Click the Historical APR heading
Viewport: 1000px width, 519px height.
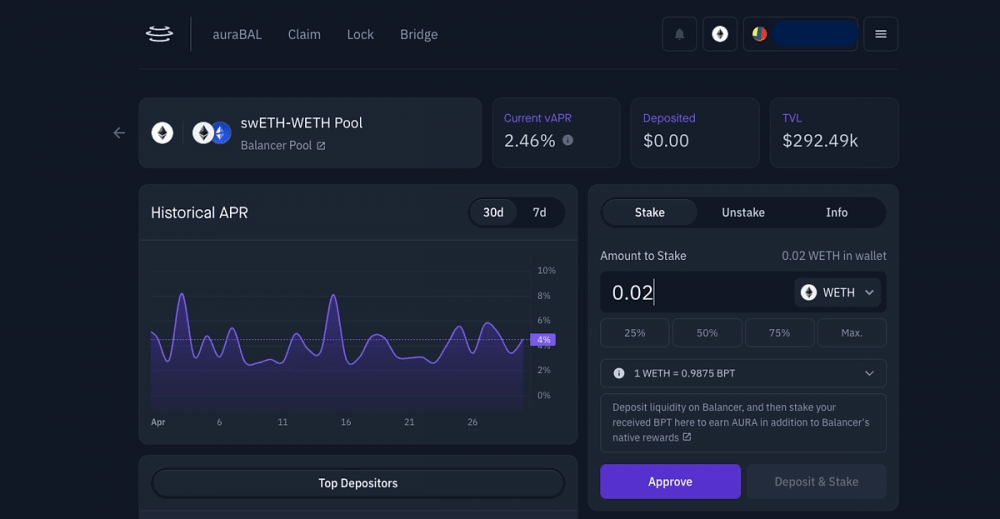[200, 213]
